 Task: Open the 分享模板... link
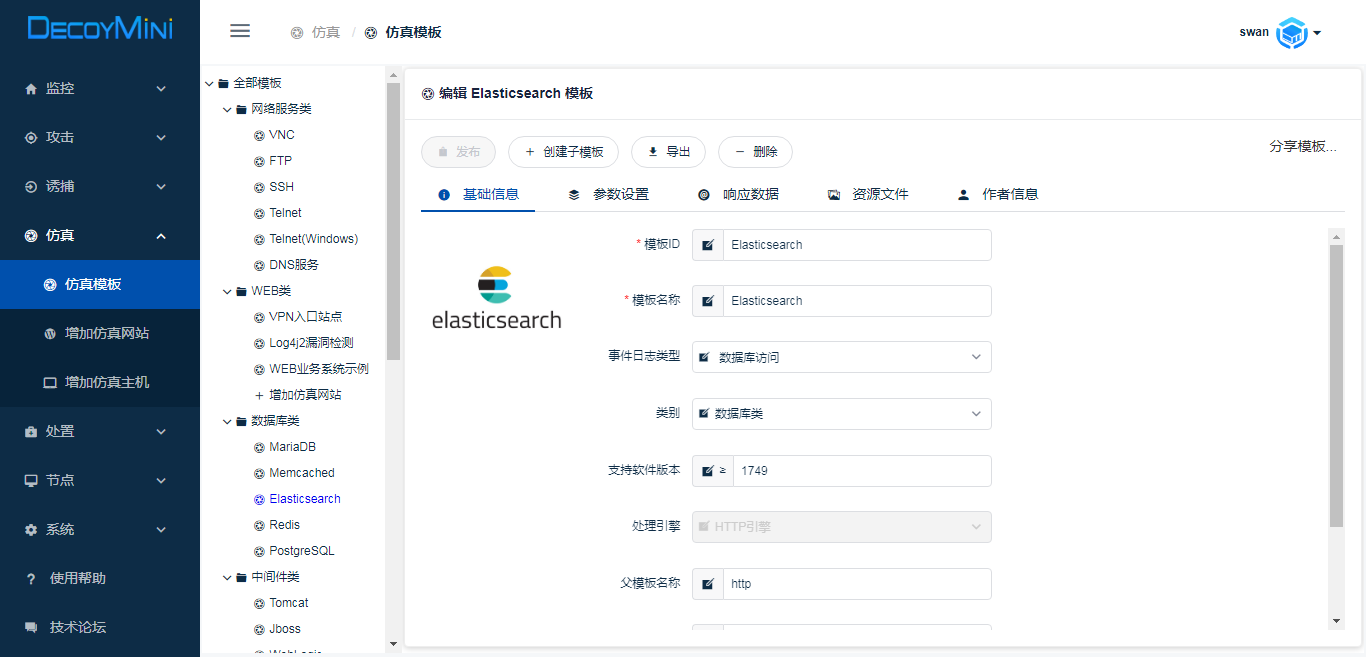click(1303, 146)
